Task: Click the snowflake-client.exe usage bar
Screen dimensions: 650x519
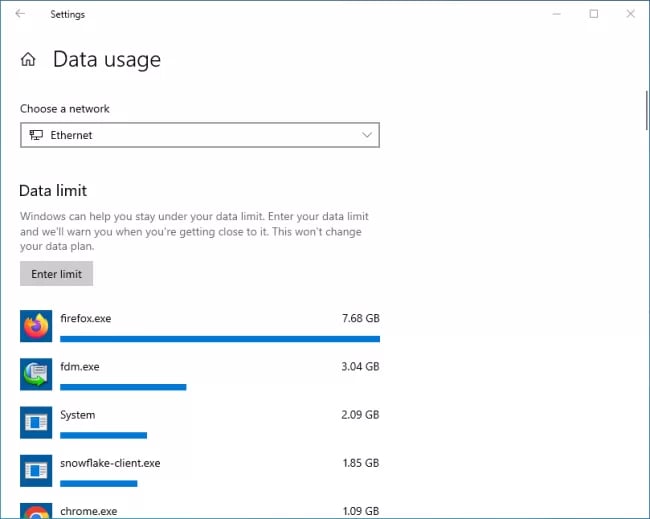Action: point(99,483)
